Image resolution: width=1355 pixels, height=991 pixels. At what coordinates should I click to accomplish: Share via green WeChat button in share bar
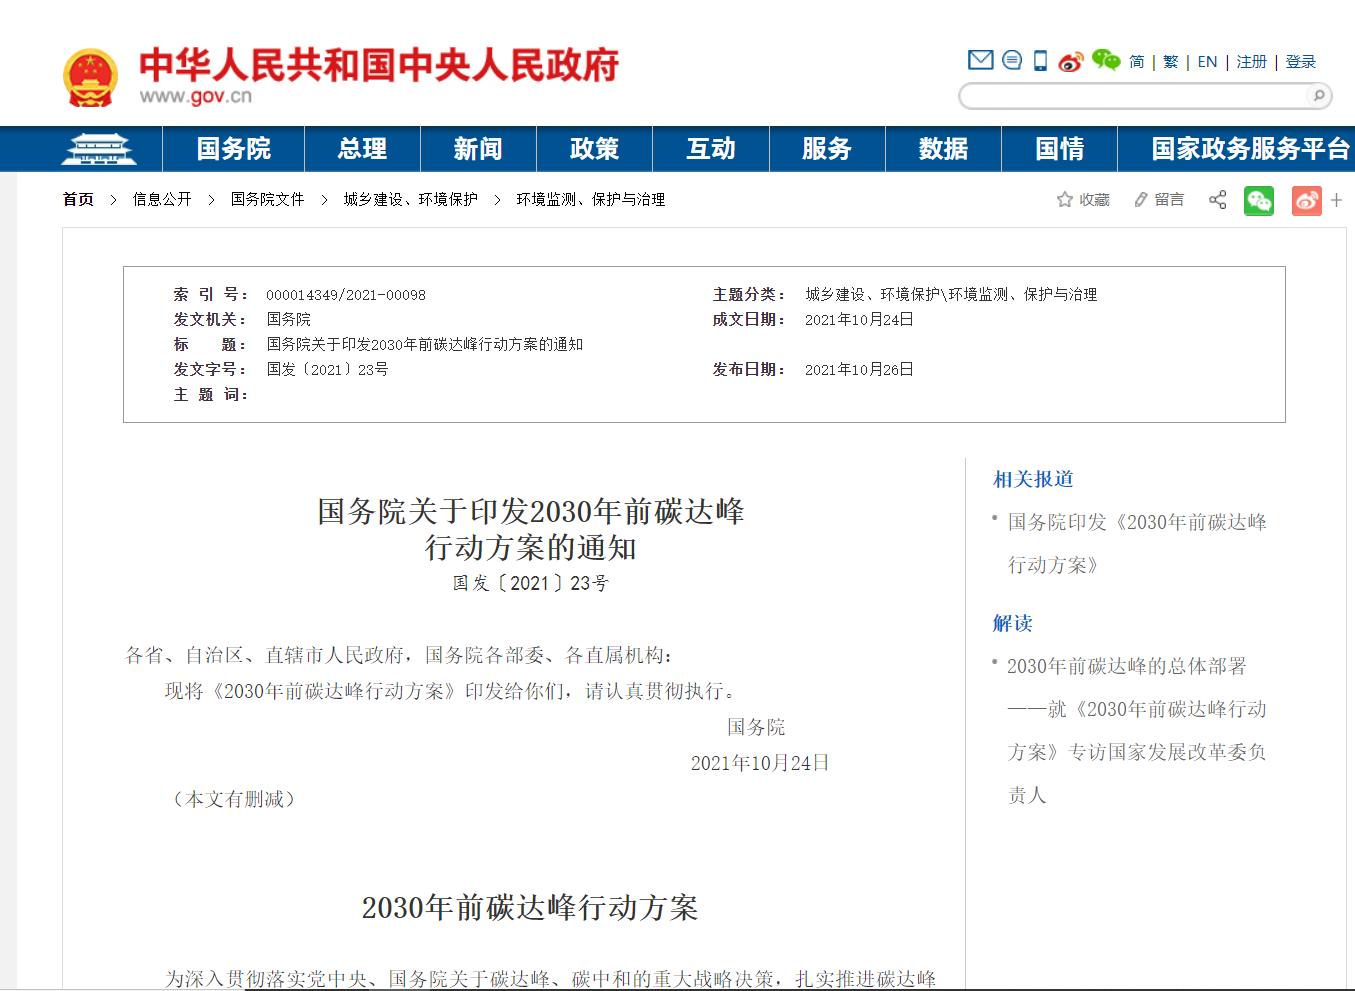[1258, 200]
